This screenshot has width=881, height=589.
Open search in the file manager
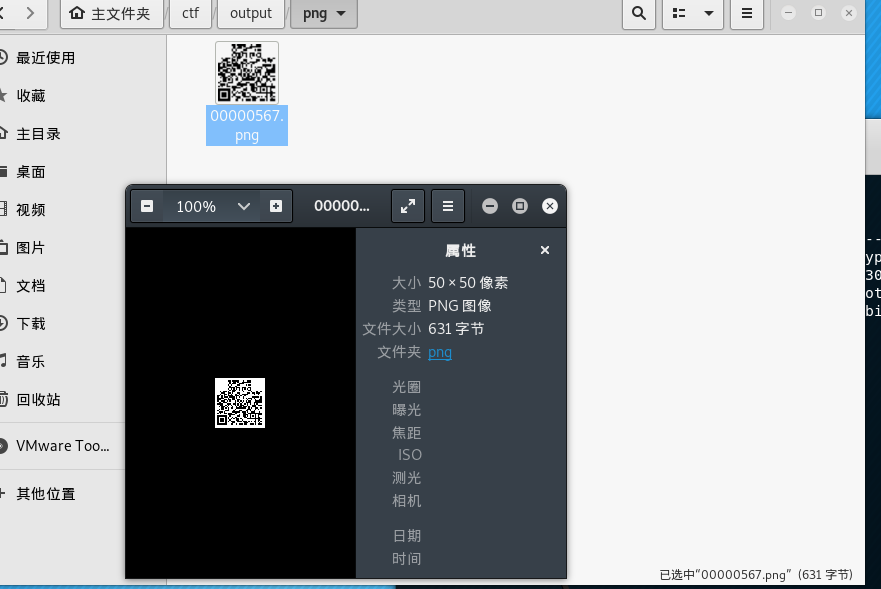tap(639, 13)
